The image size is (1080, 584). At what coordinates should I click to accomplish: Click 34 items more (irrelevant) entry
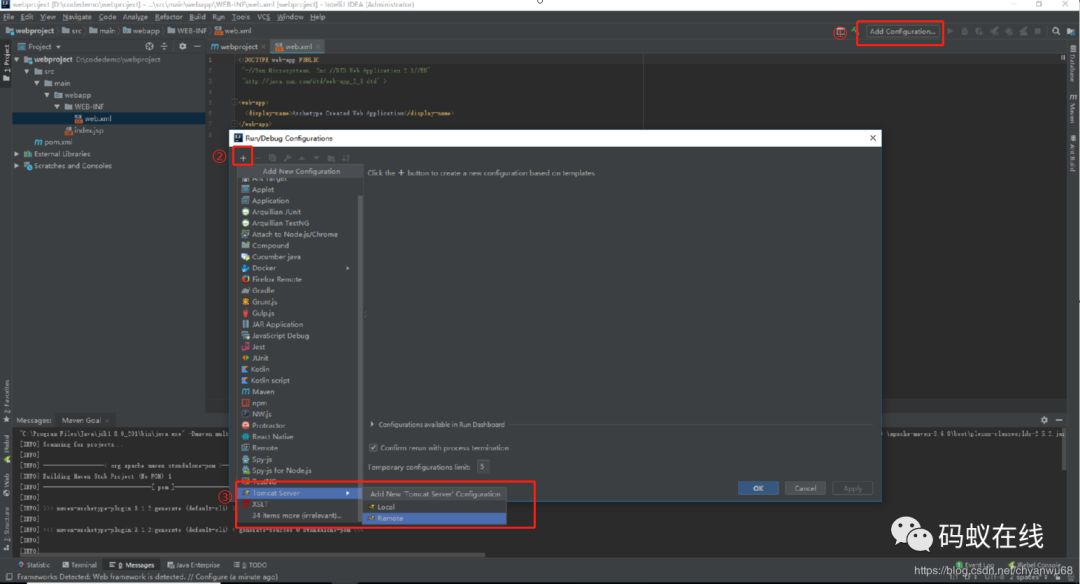[296, 516]
